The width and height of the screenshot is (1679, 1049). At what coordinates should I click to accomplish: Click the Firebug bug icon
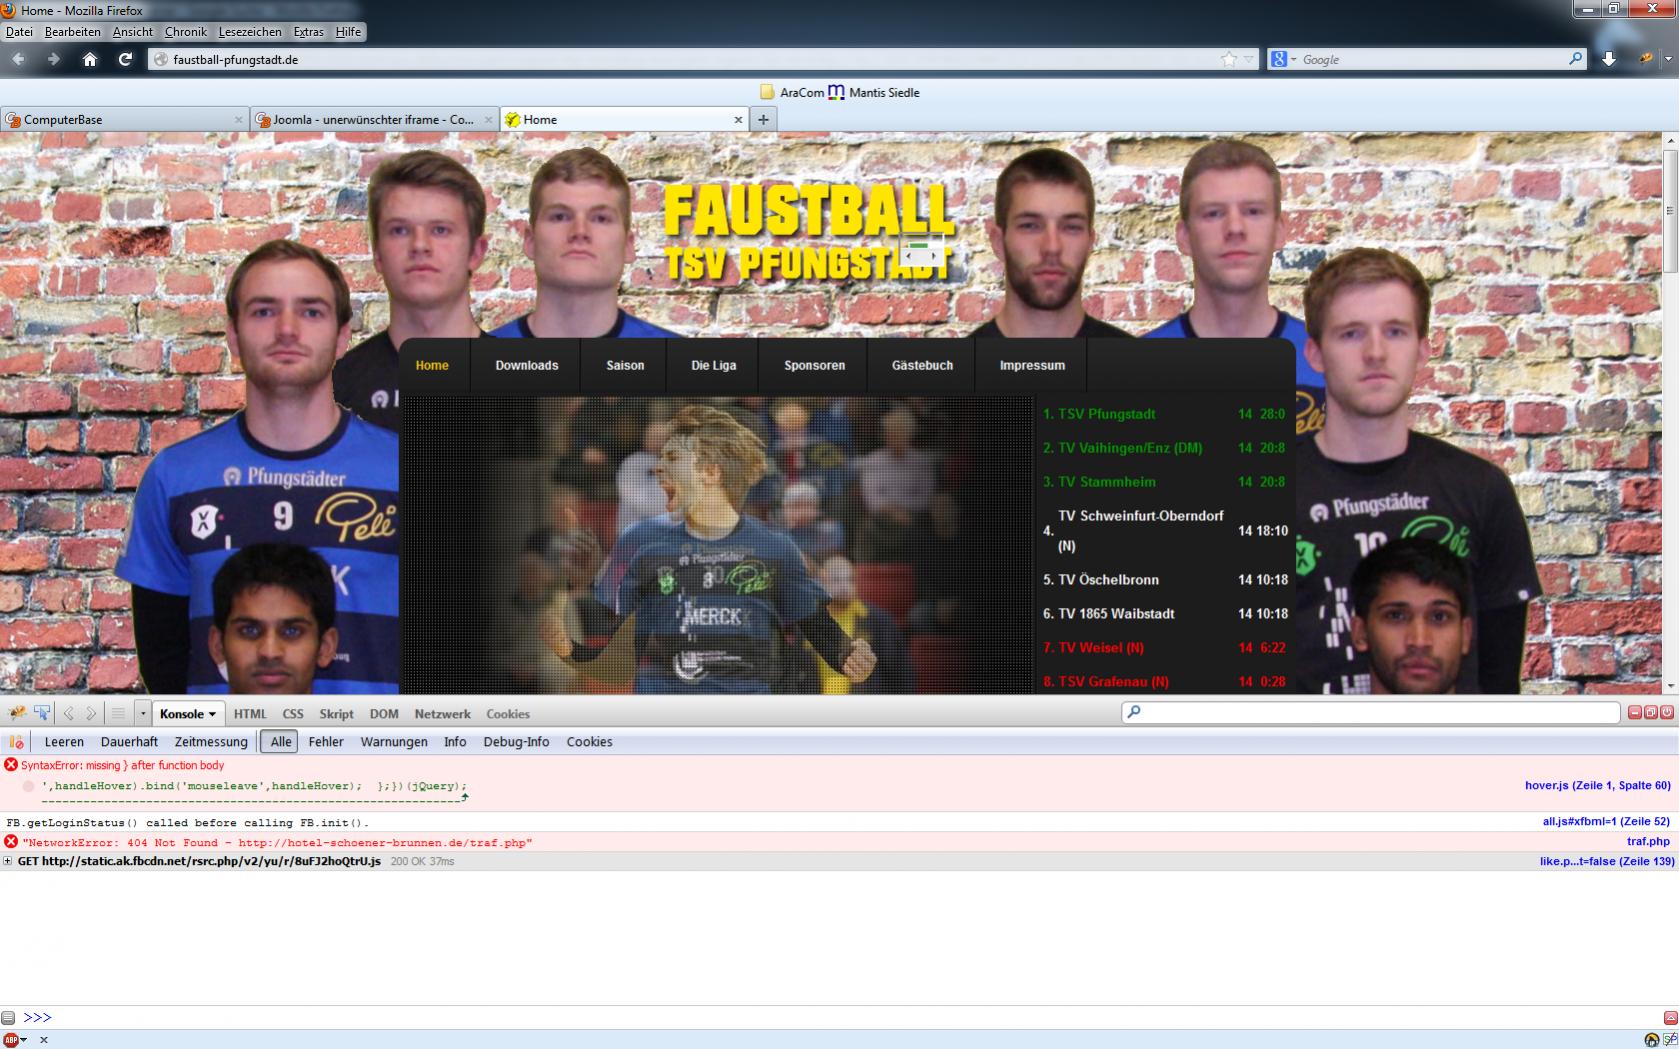pos(16,713)
